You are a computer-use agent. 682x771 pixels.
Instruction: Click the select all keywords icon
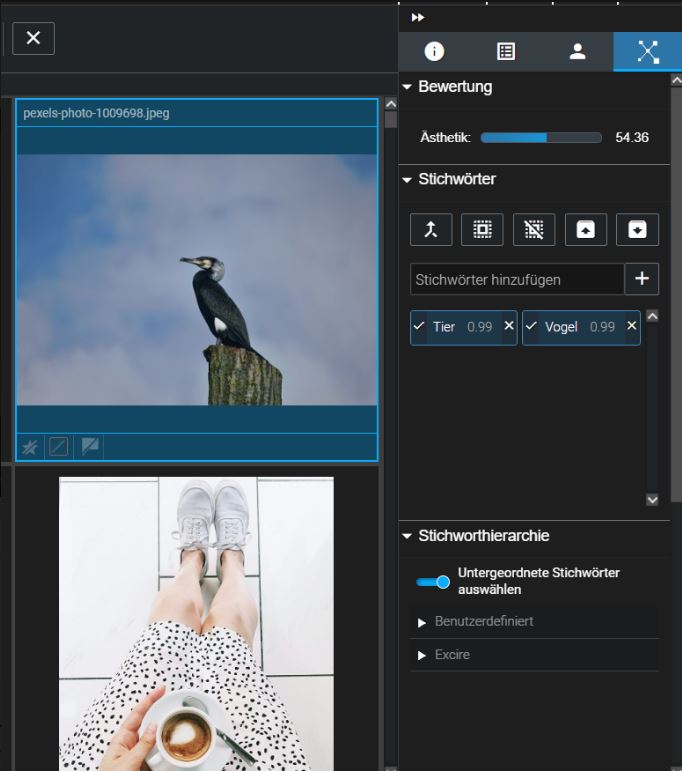(x=482, y=229)
